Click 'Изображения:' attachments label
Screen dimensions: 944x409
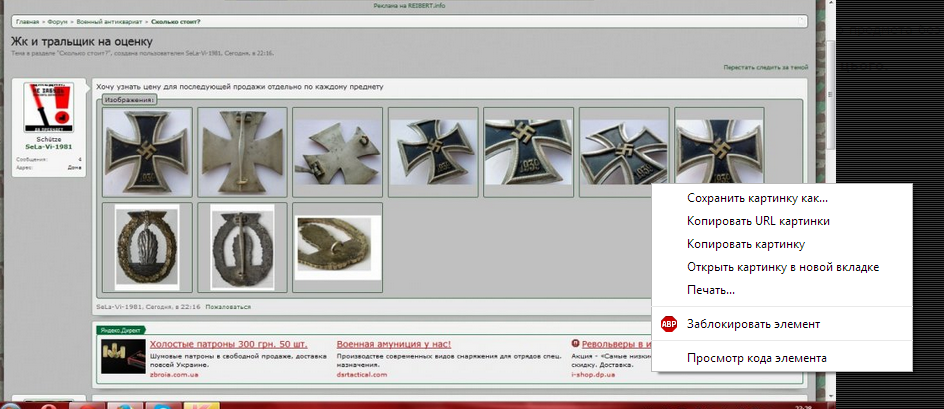click(129, 99)
